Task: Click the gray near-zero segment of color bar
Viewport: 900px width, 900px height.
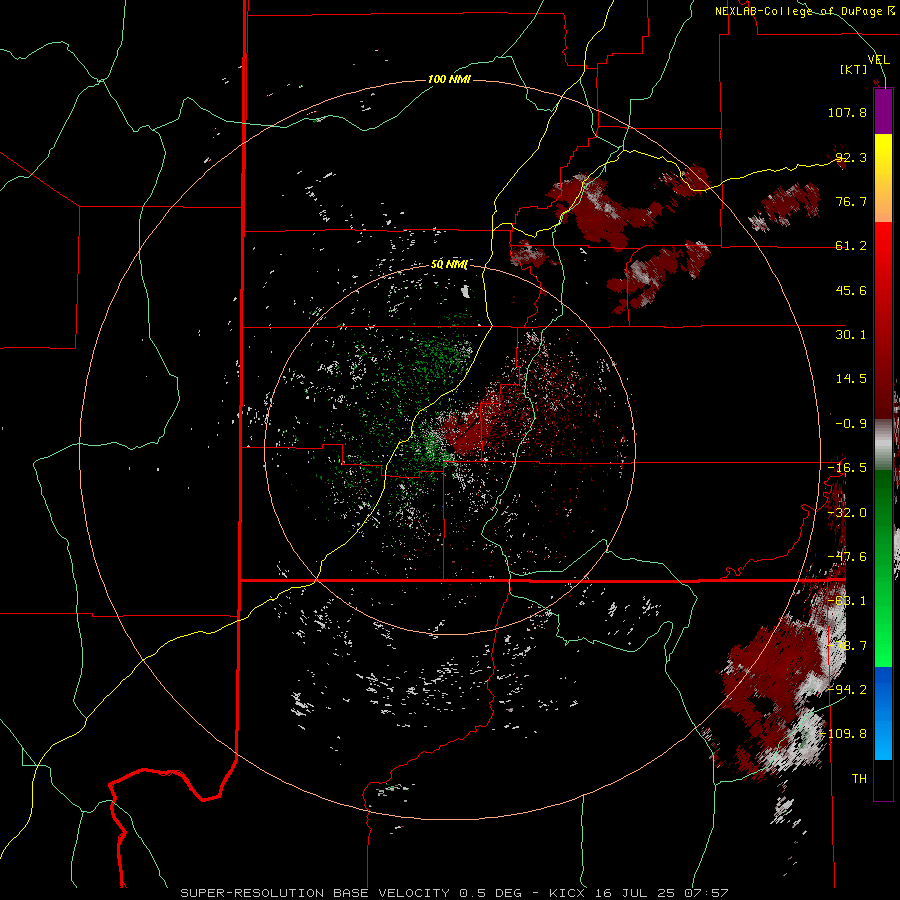Action: [883, 445]
